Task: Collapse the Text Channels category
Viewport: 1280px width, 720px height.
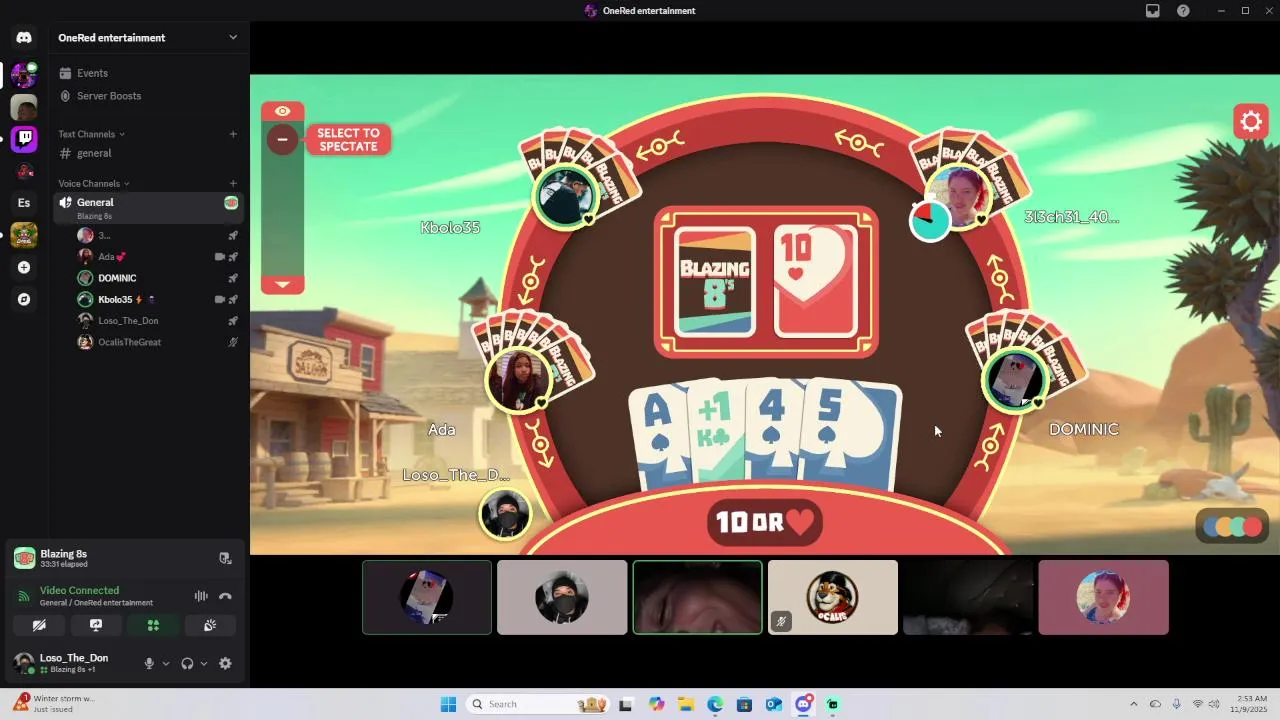Action: point(91,134)
